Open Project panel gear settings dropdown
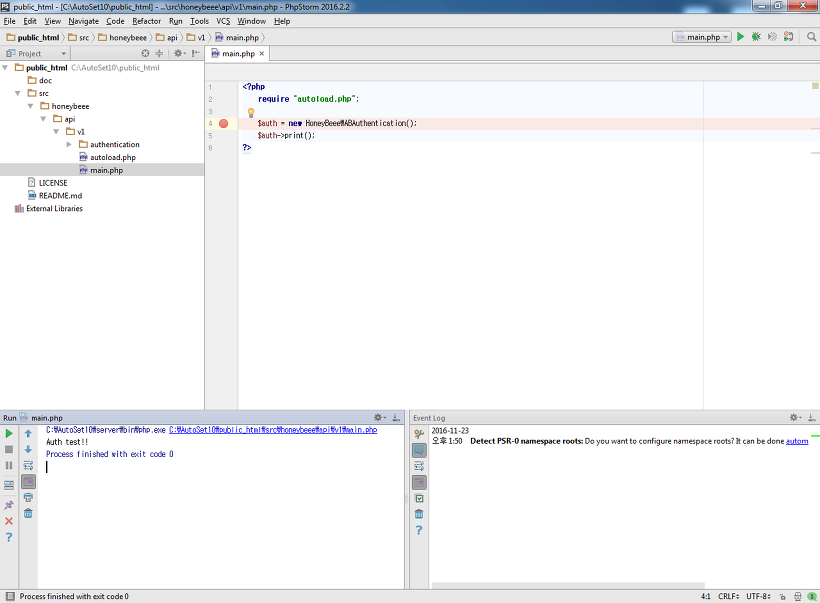The height and width of the screenshot is (603, 820). click(179, 53)
